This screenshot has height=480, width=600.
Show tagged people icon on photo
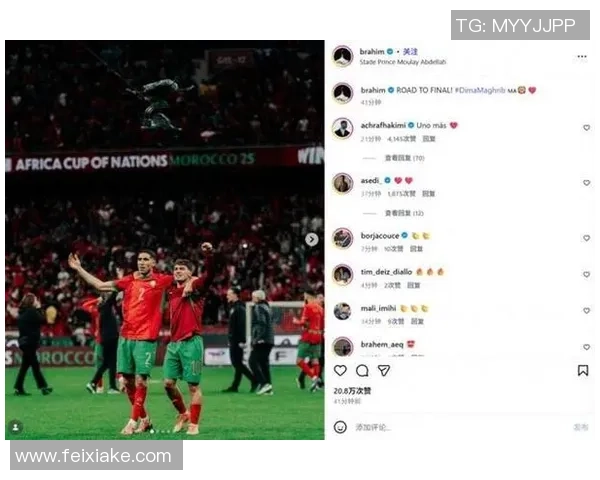[16, 427]
